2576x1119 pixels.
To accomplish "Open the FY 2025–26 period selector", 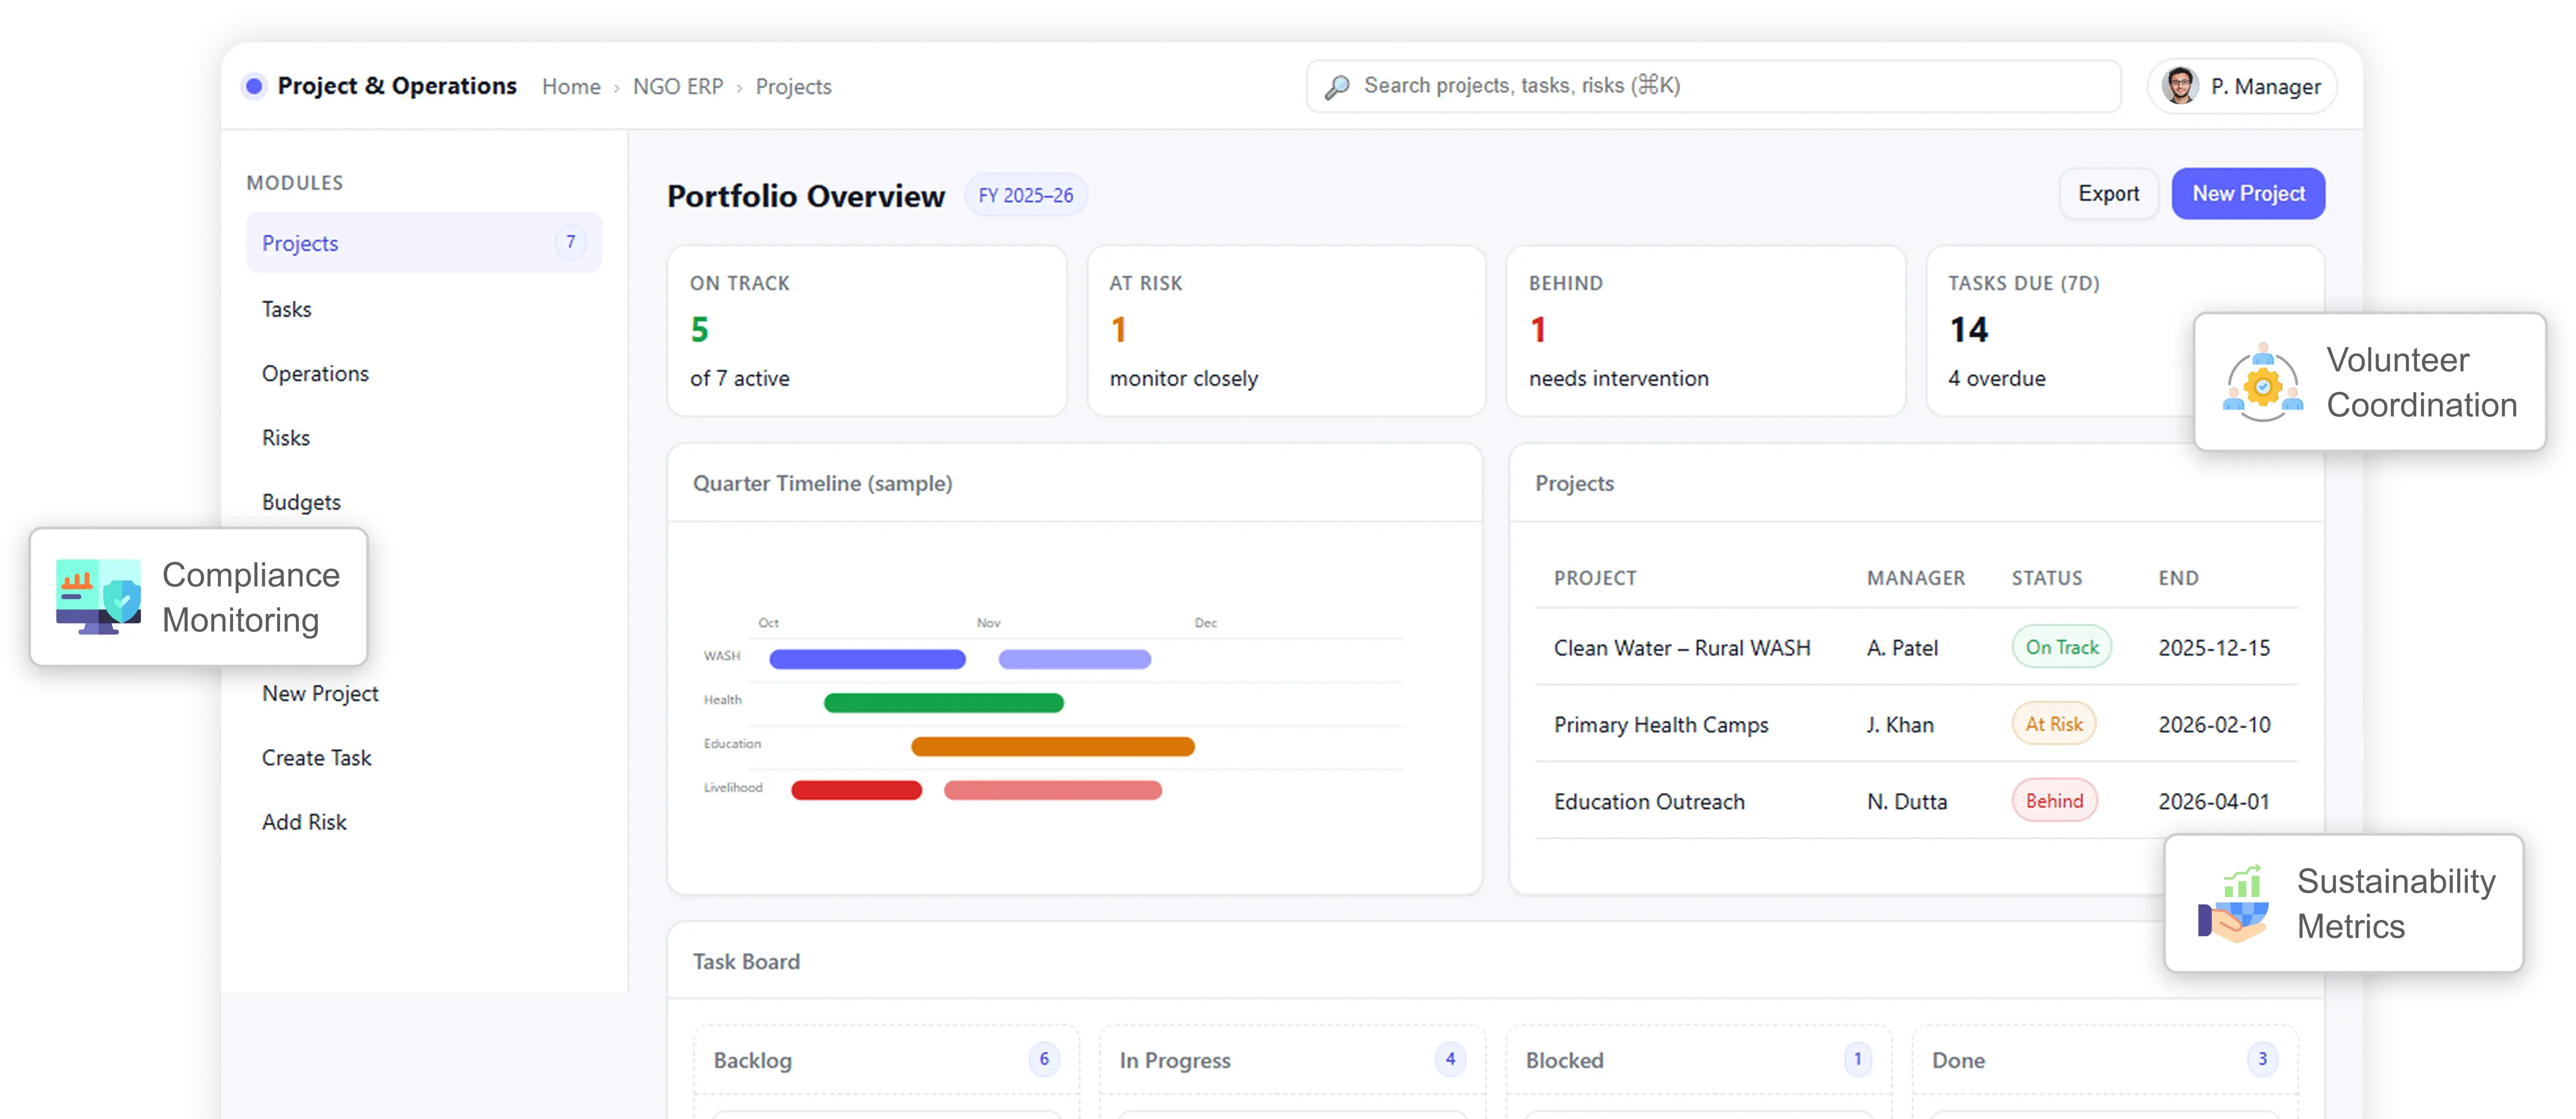I will [x=1026, y=194].
